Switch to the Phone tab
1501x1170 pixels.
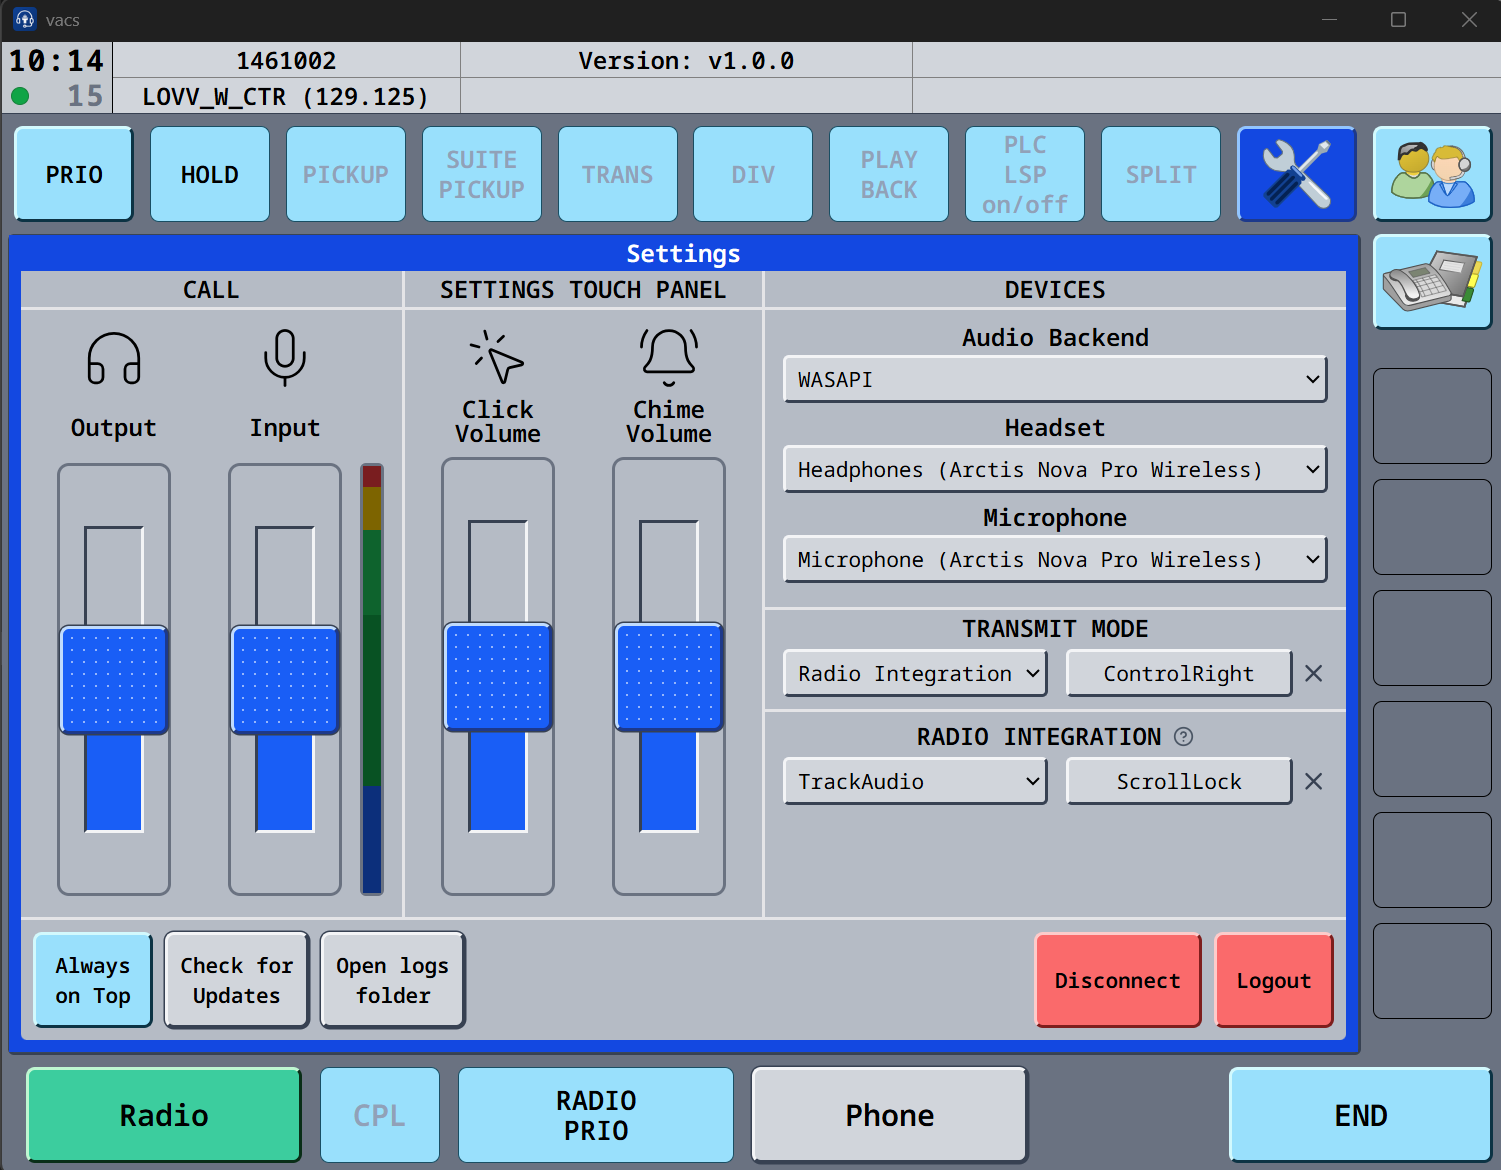tap(889, 1115)
